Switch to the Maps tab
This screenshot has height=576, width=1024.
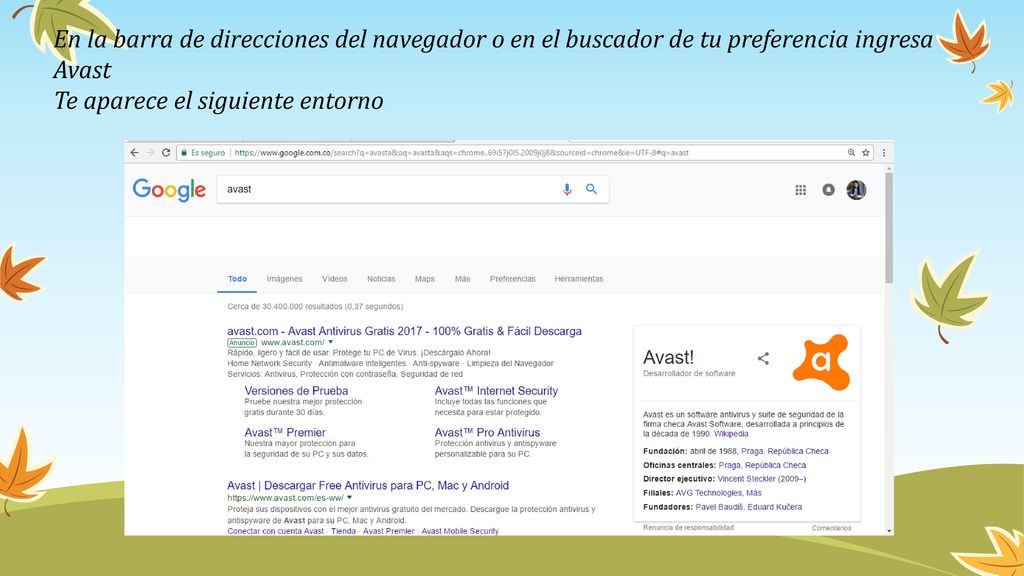click(x=424, y=279)
